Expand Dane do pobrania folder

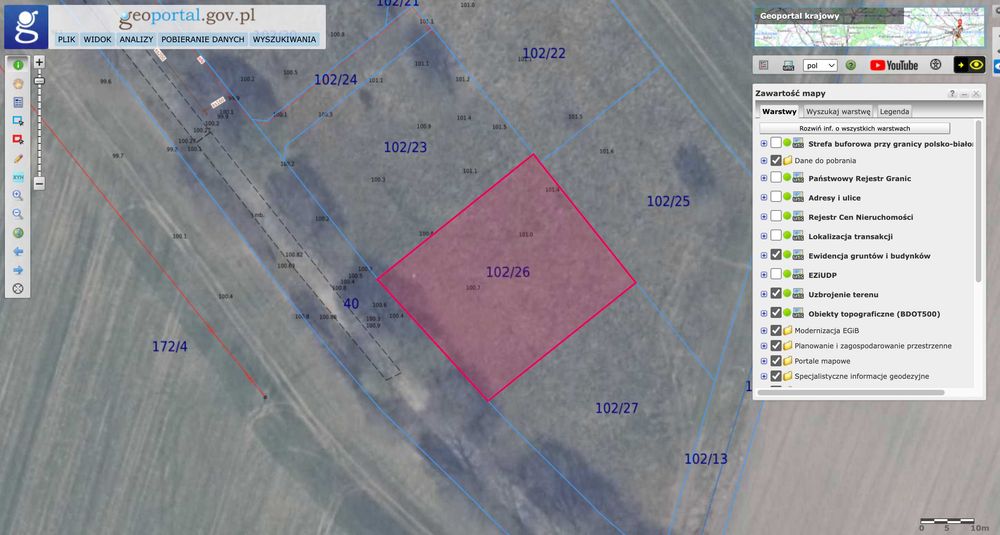[x=764, y=161]
